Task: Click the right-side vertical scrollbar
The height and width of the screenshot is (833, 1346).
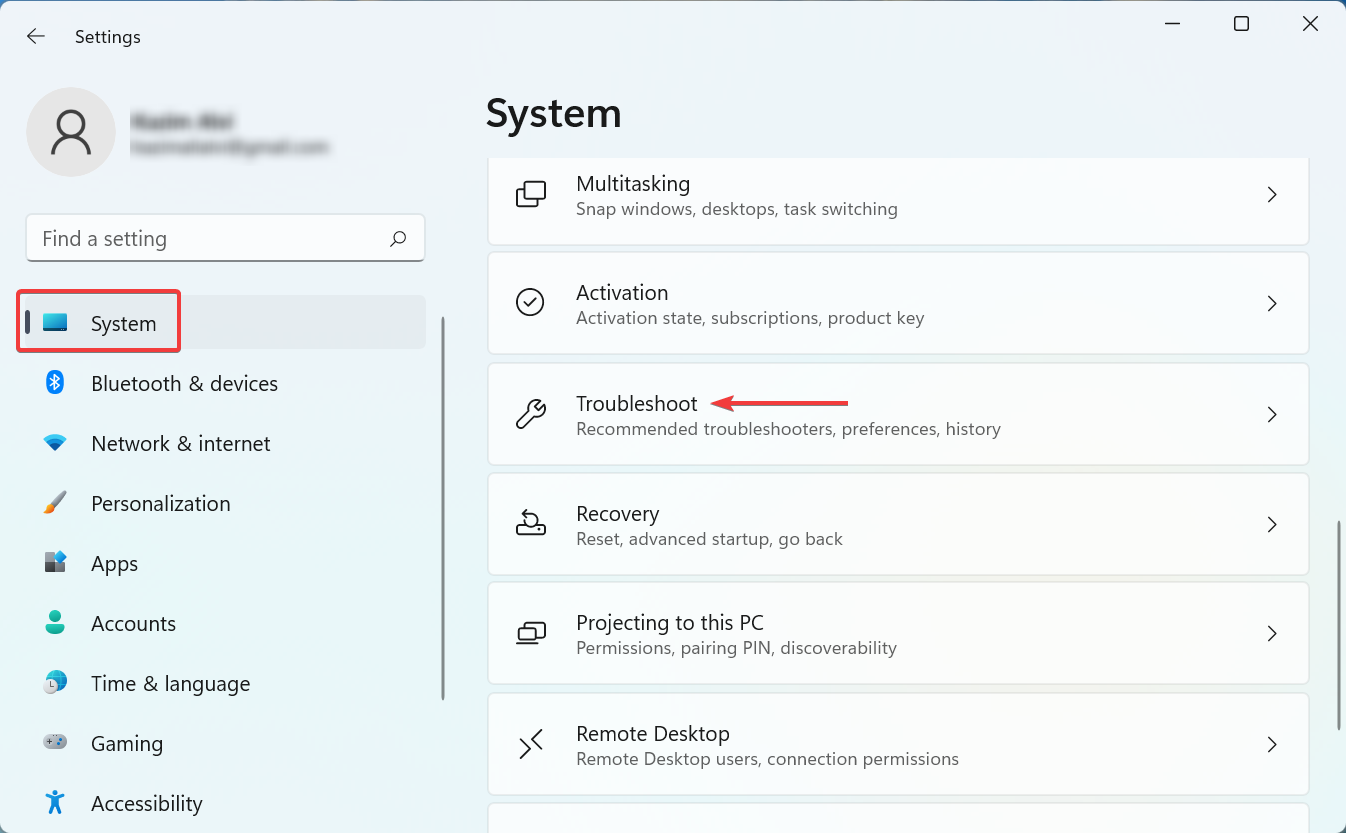Action: point(1338,625)
